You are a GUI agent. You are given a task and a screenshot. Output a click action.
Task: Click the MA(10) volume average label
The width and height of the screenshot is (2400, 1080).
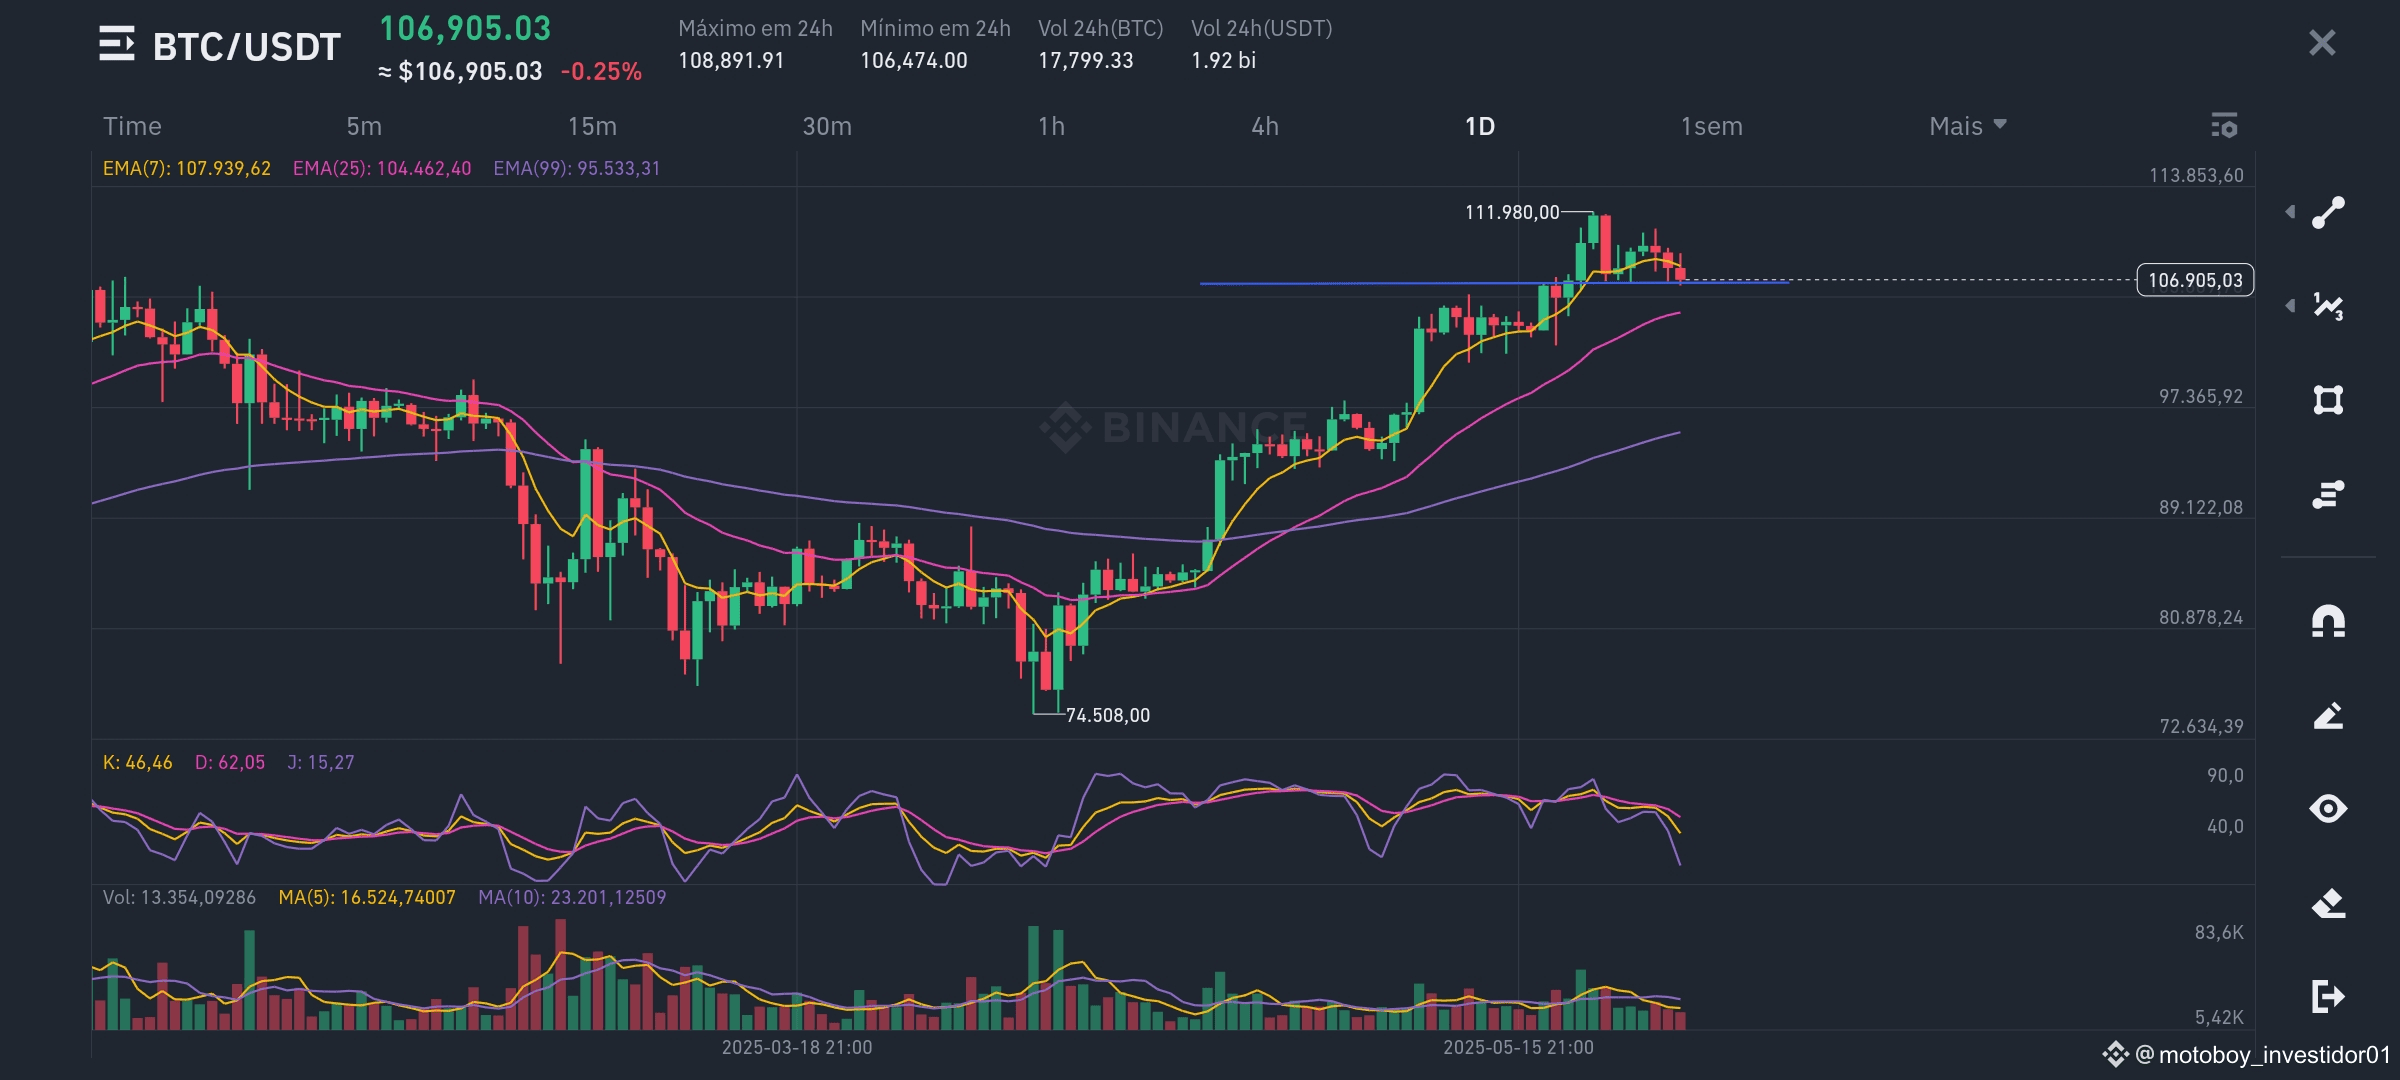pos(572,897)
